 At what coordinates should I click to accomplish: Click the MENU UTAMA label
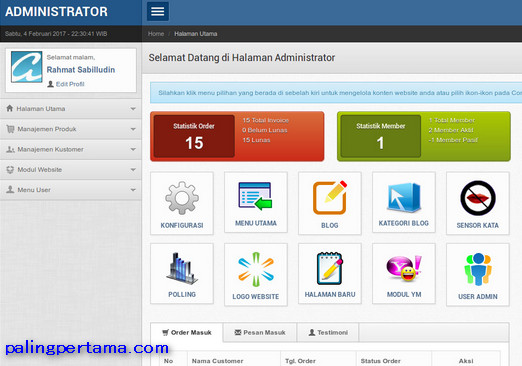pyautogui.click(x=256, y=223)
